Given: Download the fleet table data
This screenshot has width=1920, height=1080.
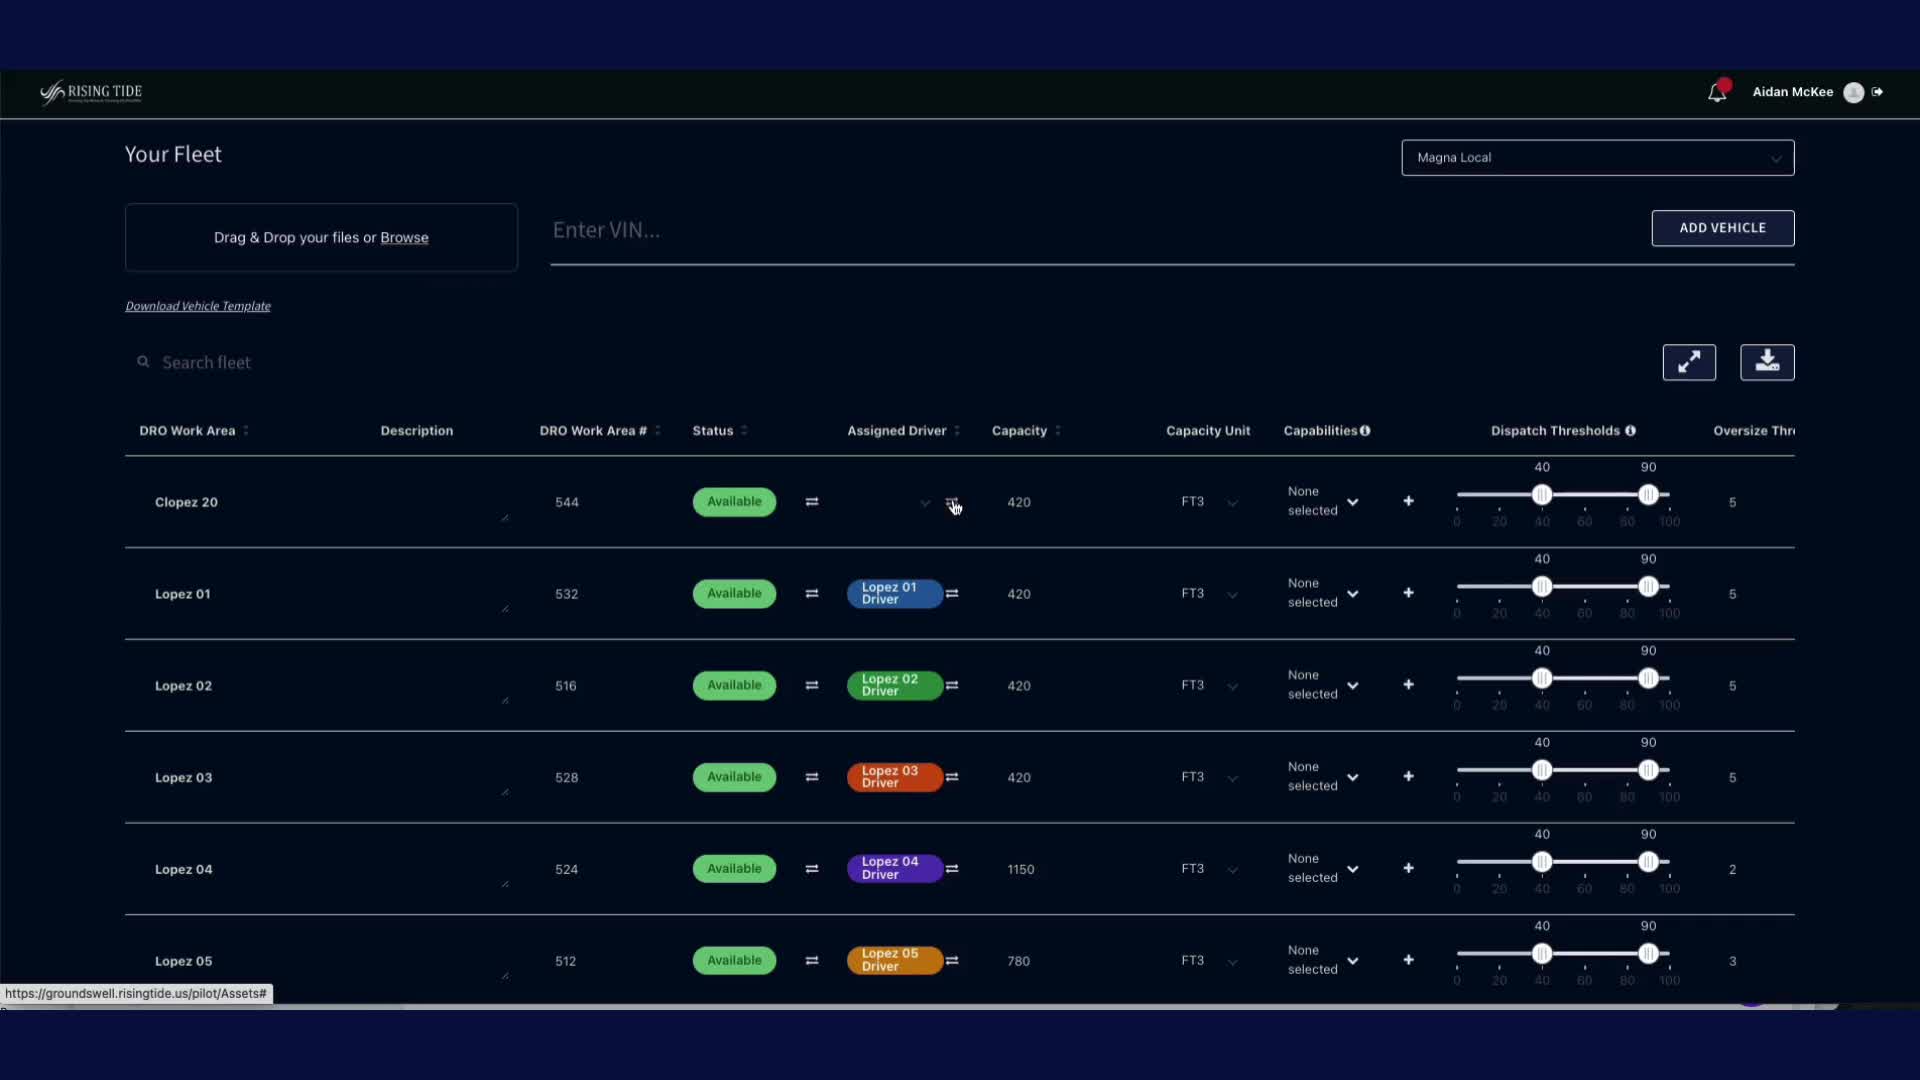Looking at the screenshot, I should click(x=1767, y=362).
